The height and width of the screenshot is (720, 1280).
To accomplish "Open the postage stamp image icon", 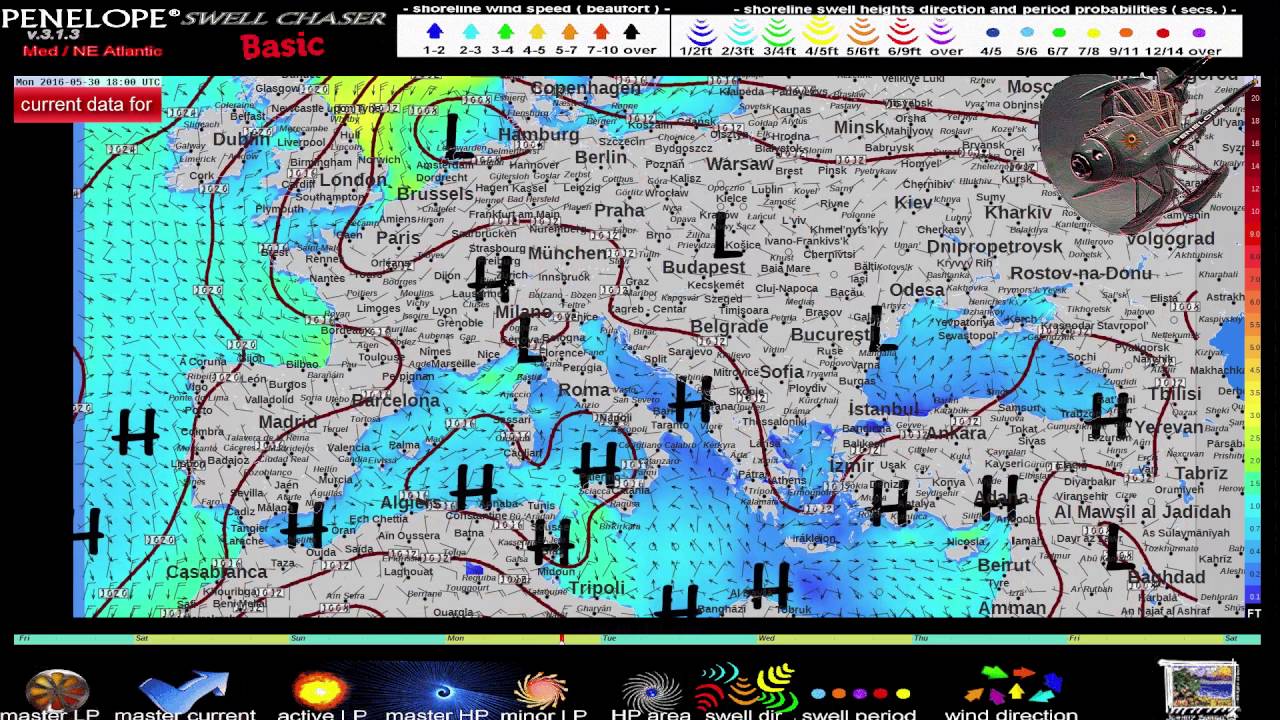I will [x=1198, y=688].
